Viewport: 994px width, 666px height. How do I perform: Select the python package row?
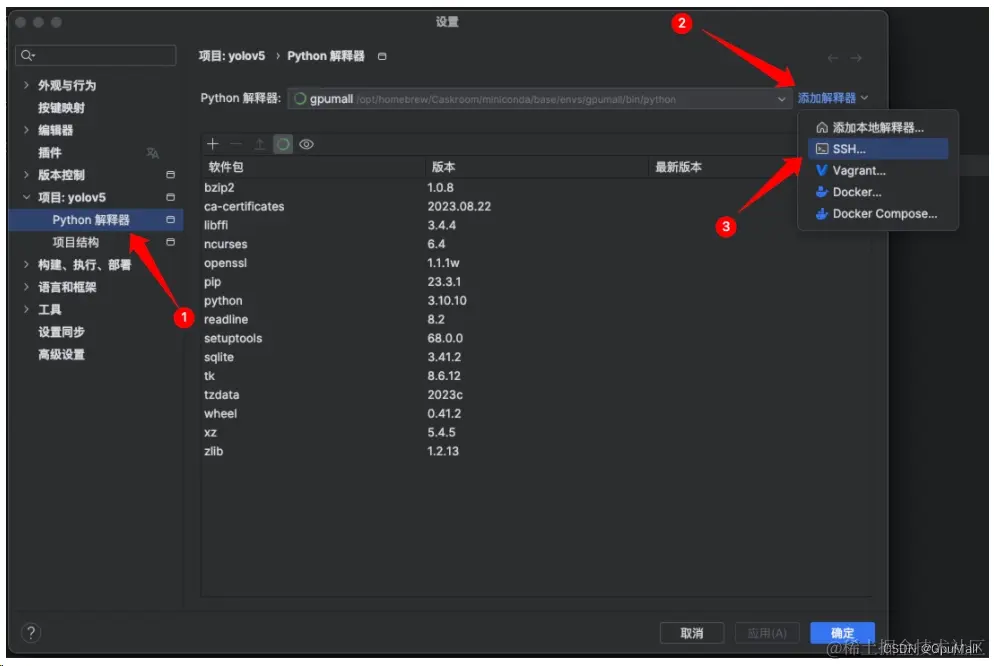tap(536, 300)
